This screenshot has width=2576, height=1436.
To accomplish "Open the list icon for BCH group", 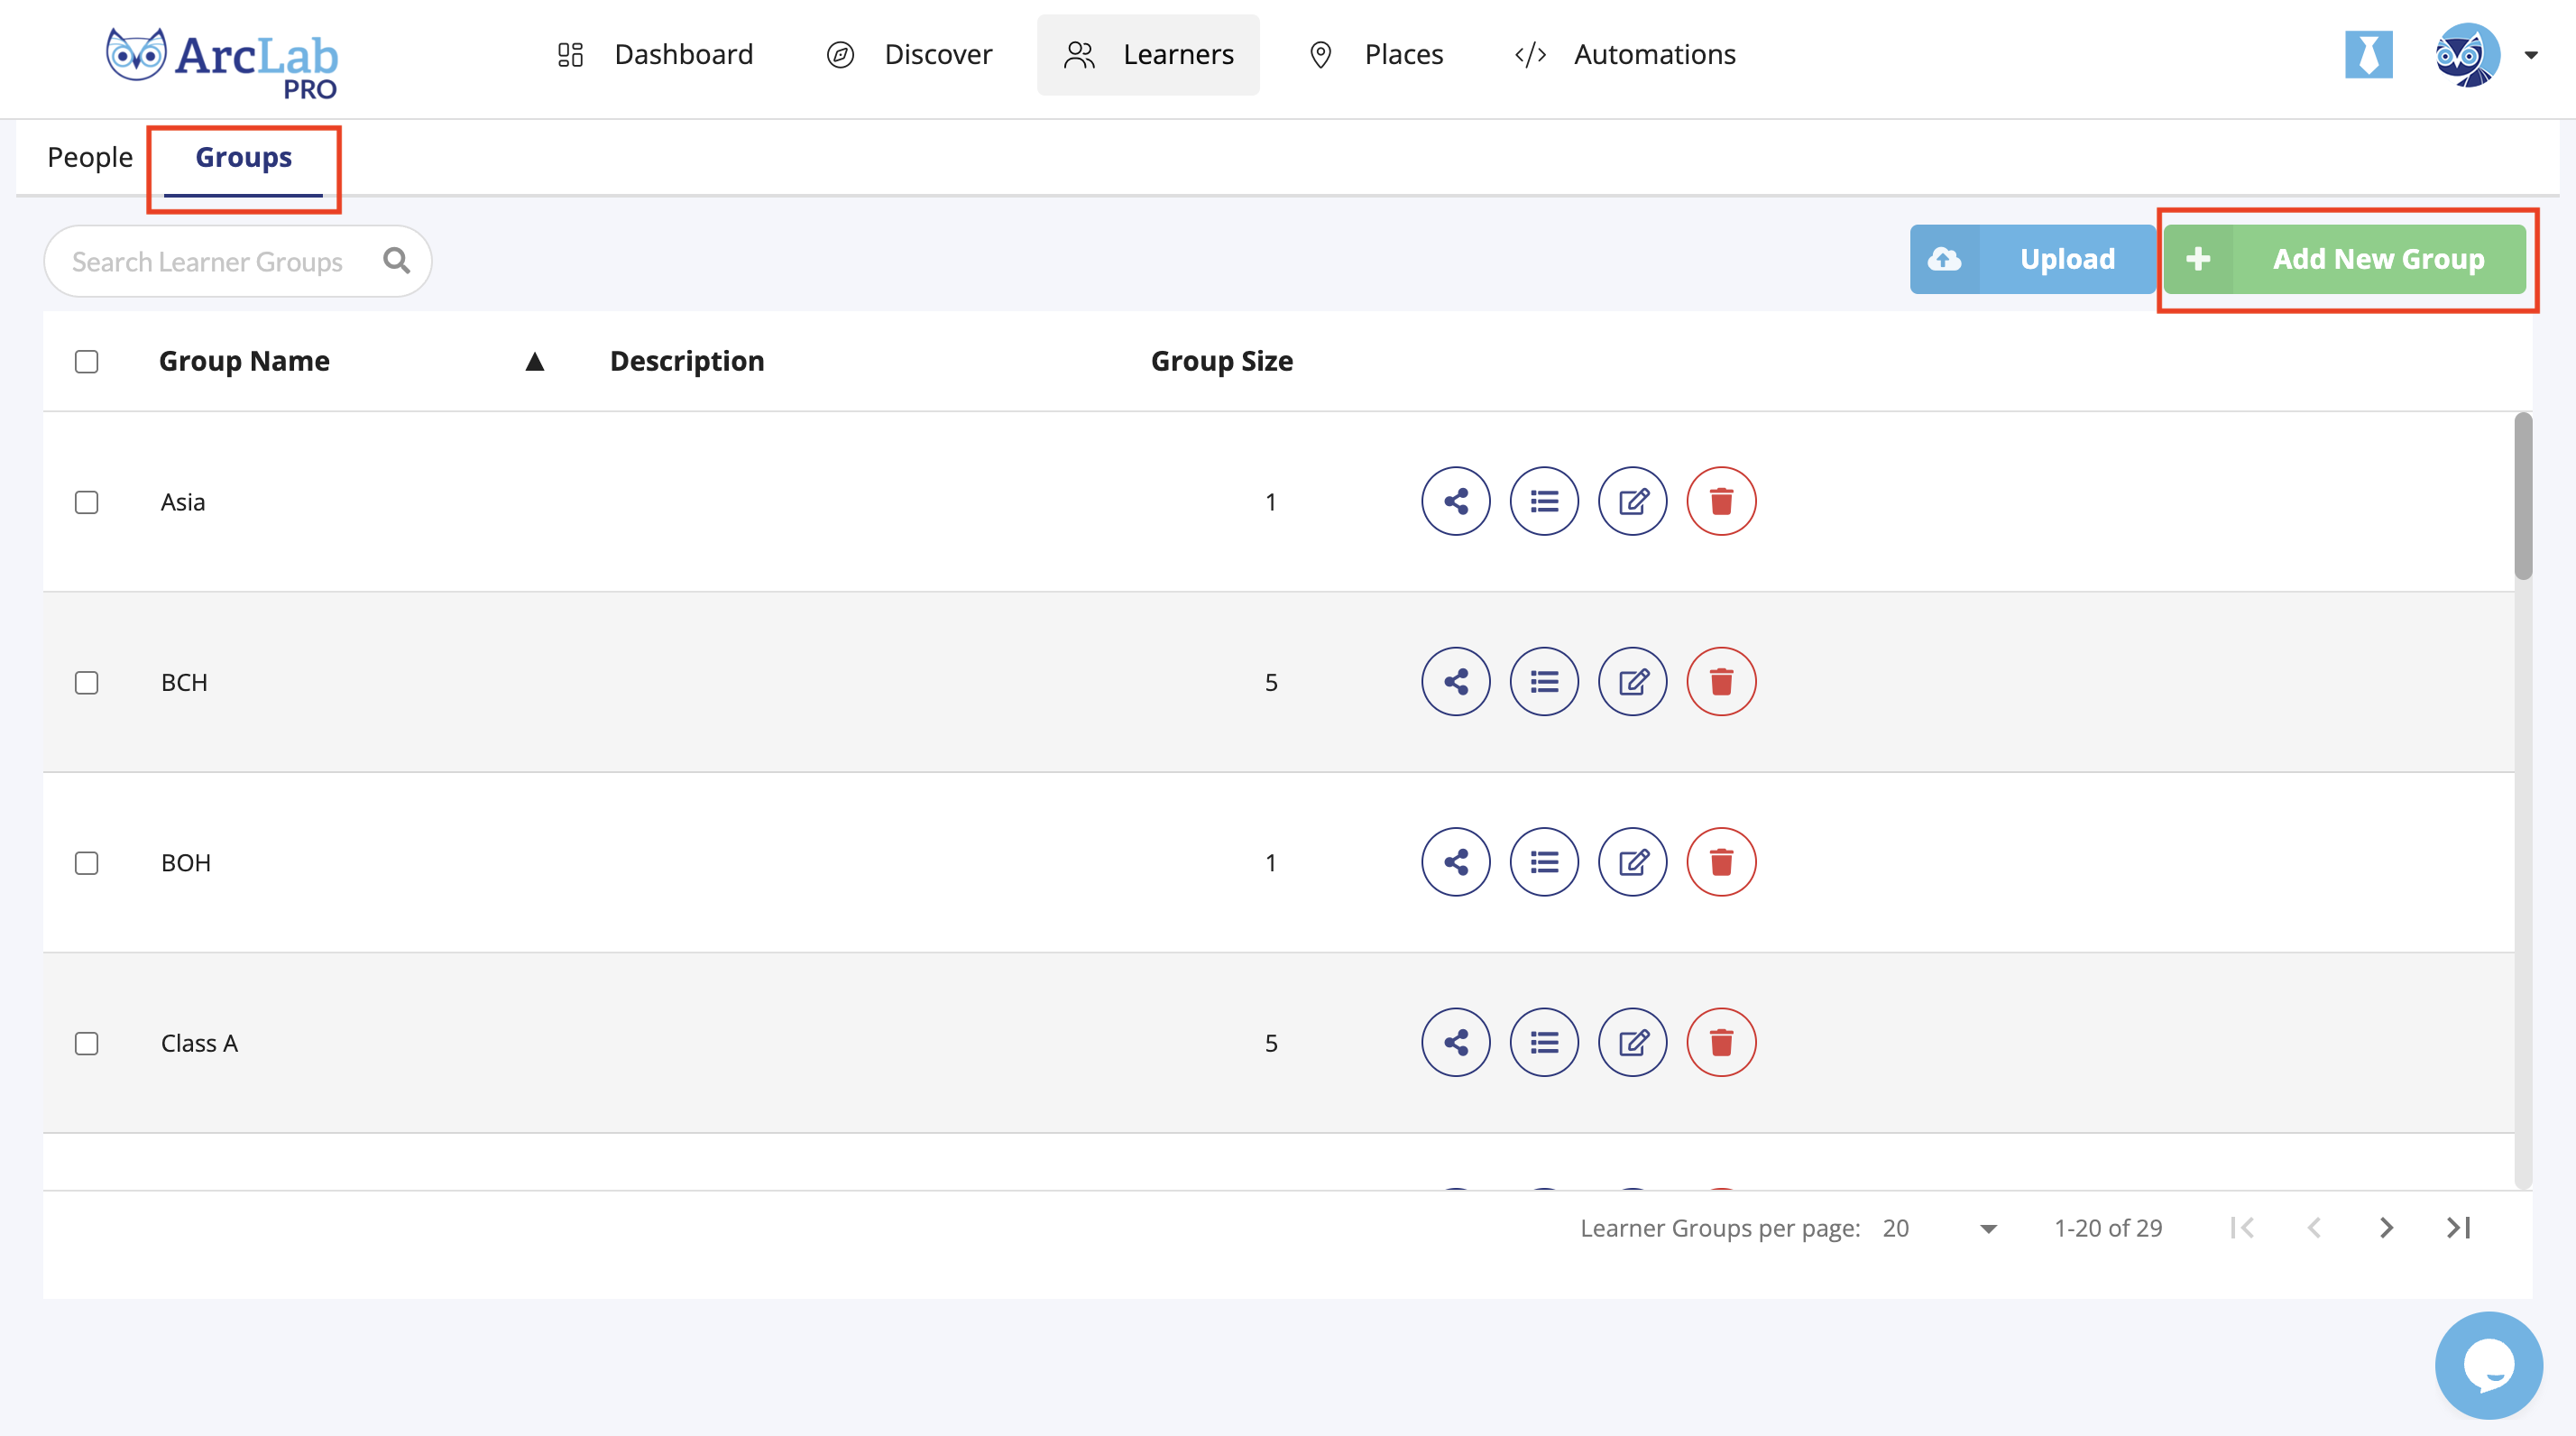I will tap(1544, 682).
